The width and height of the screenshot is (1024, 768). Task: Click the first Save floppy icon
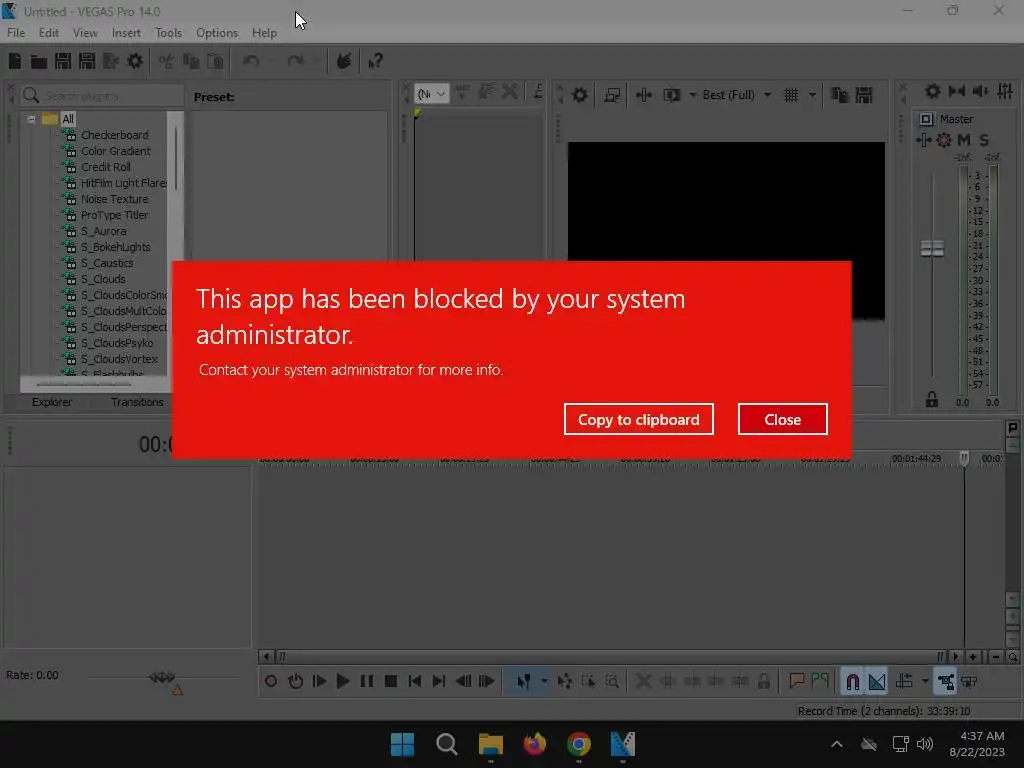tap(63, 61)
